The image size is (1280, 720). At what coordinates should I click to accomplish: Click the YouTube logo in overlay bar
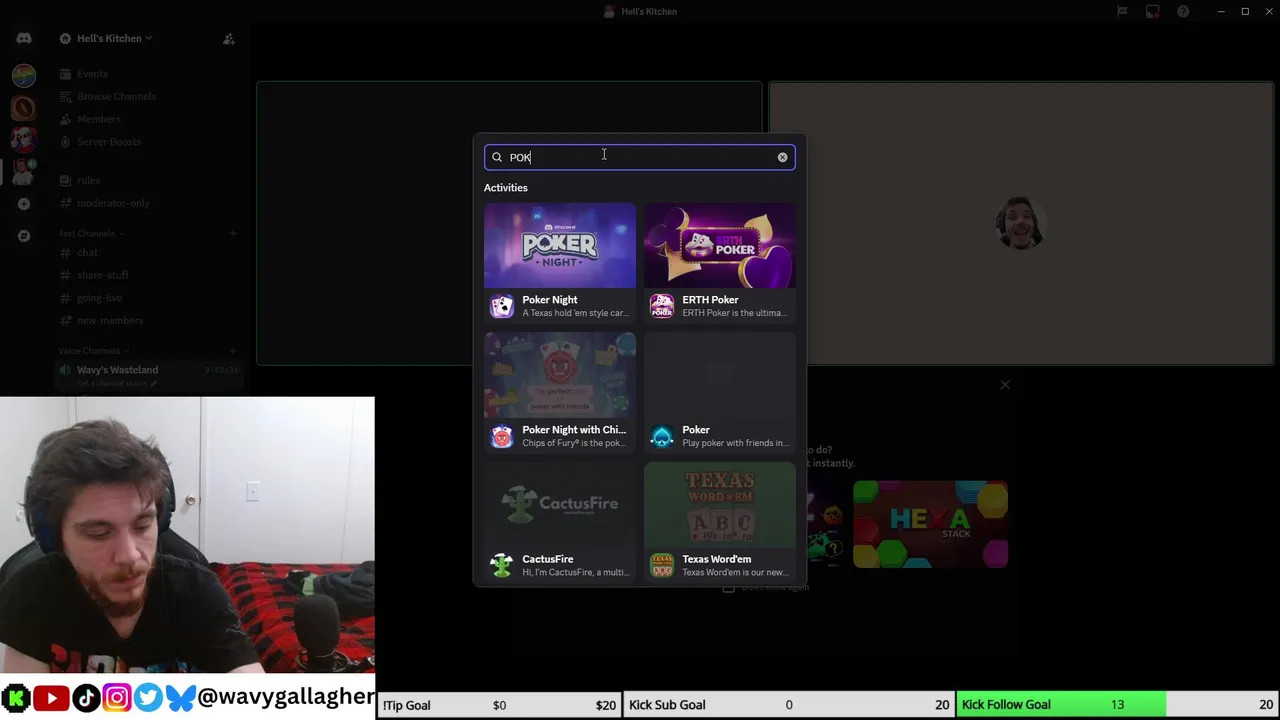[x=50, y=698]
